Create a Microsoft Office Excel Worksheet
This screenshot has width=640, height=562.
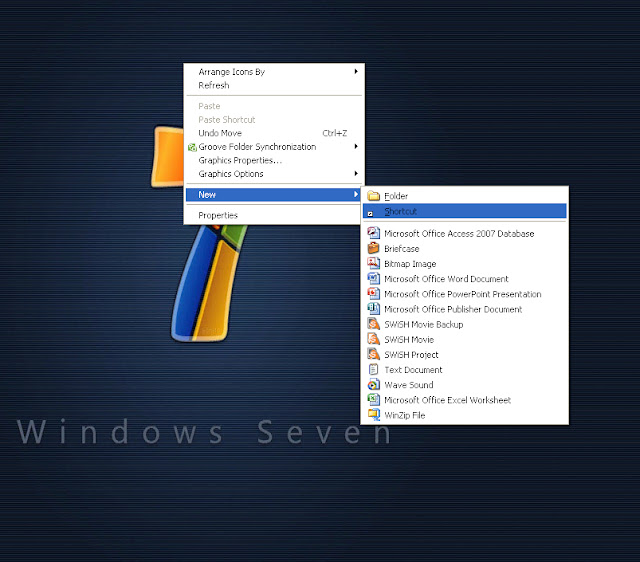click(x=464, y=400)
